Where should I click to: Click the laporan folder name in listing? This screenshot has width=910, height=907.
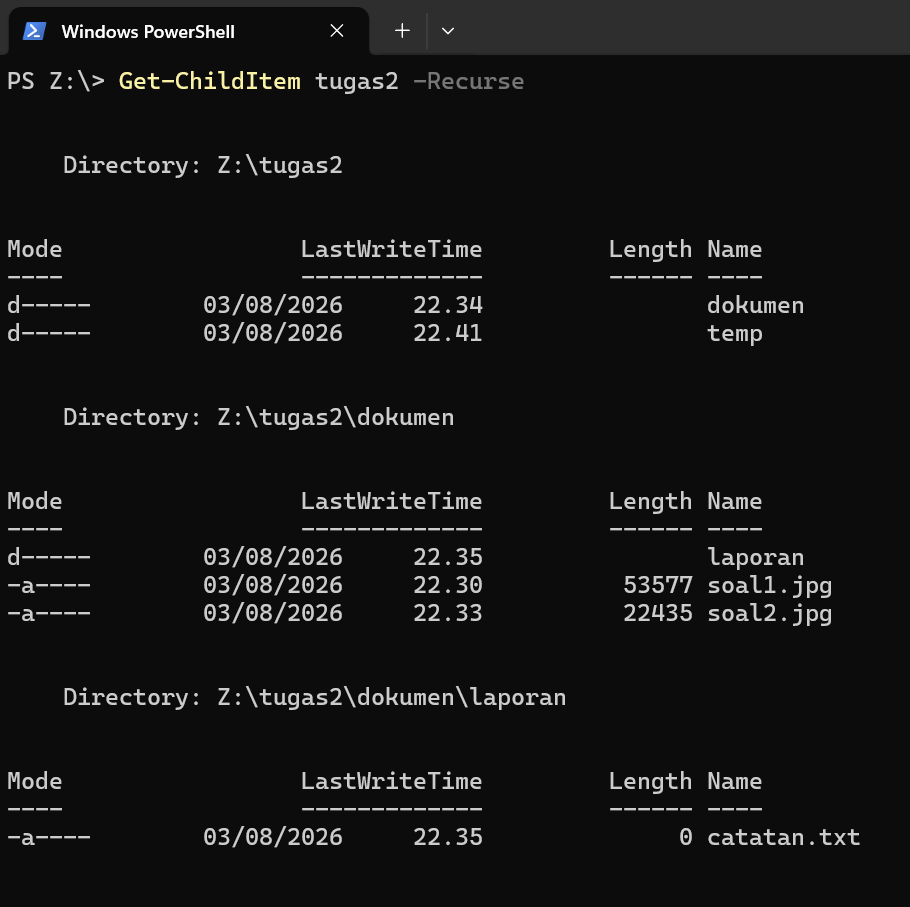[x=755, y=558]
